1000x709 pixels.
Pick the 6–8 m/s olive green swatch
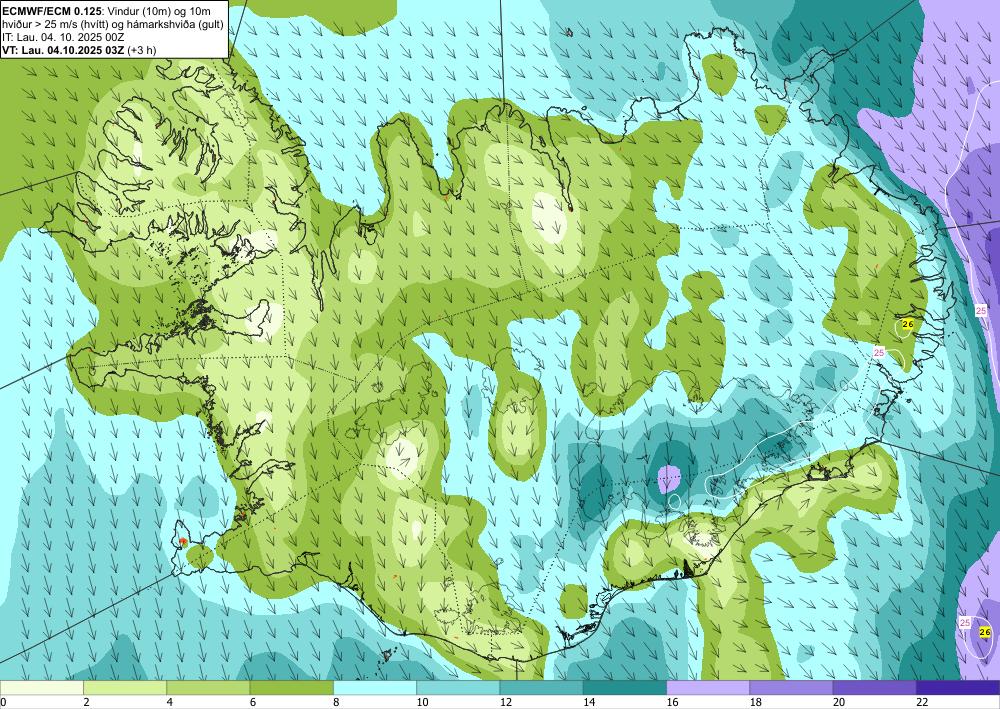(291, 688)
